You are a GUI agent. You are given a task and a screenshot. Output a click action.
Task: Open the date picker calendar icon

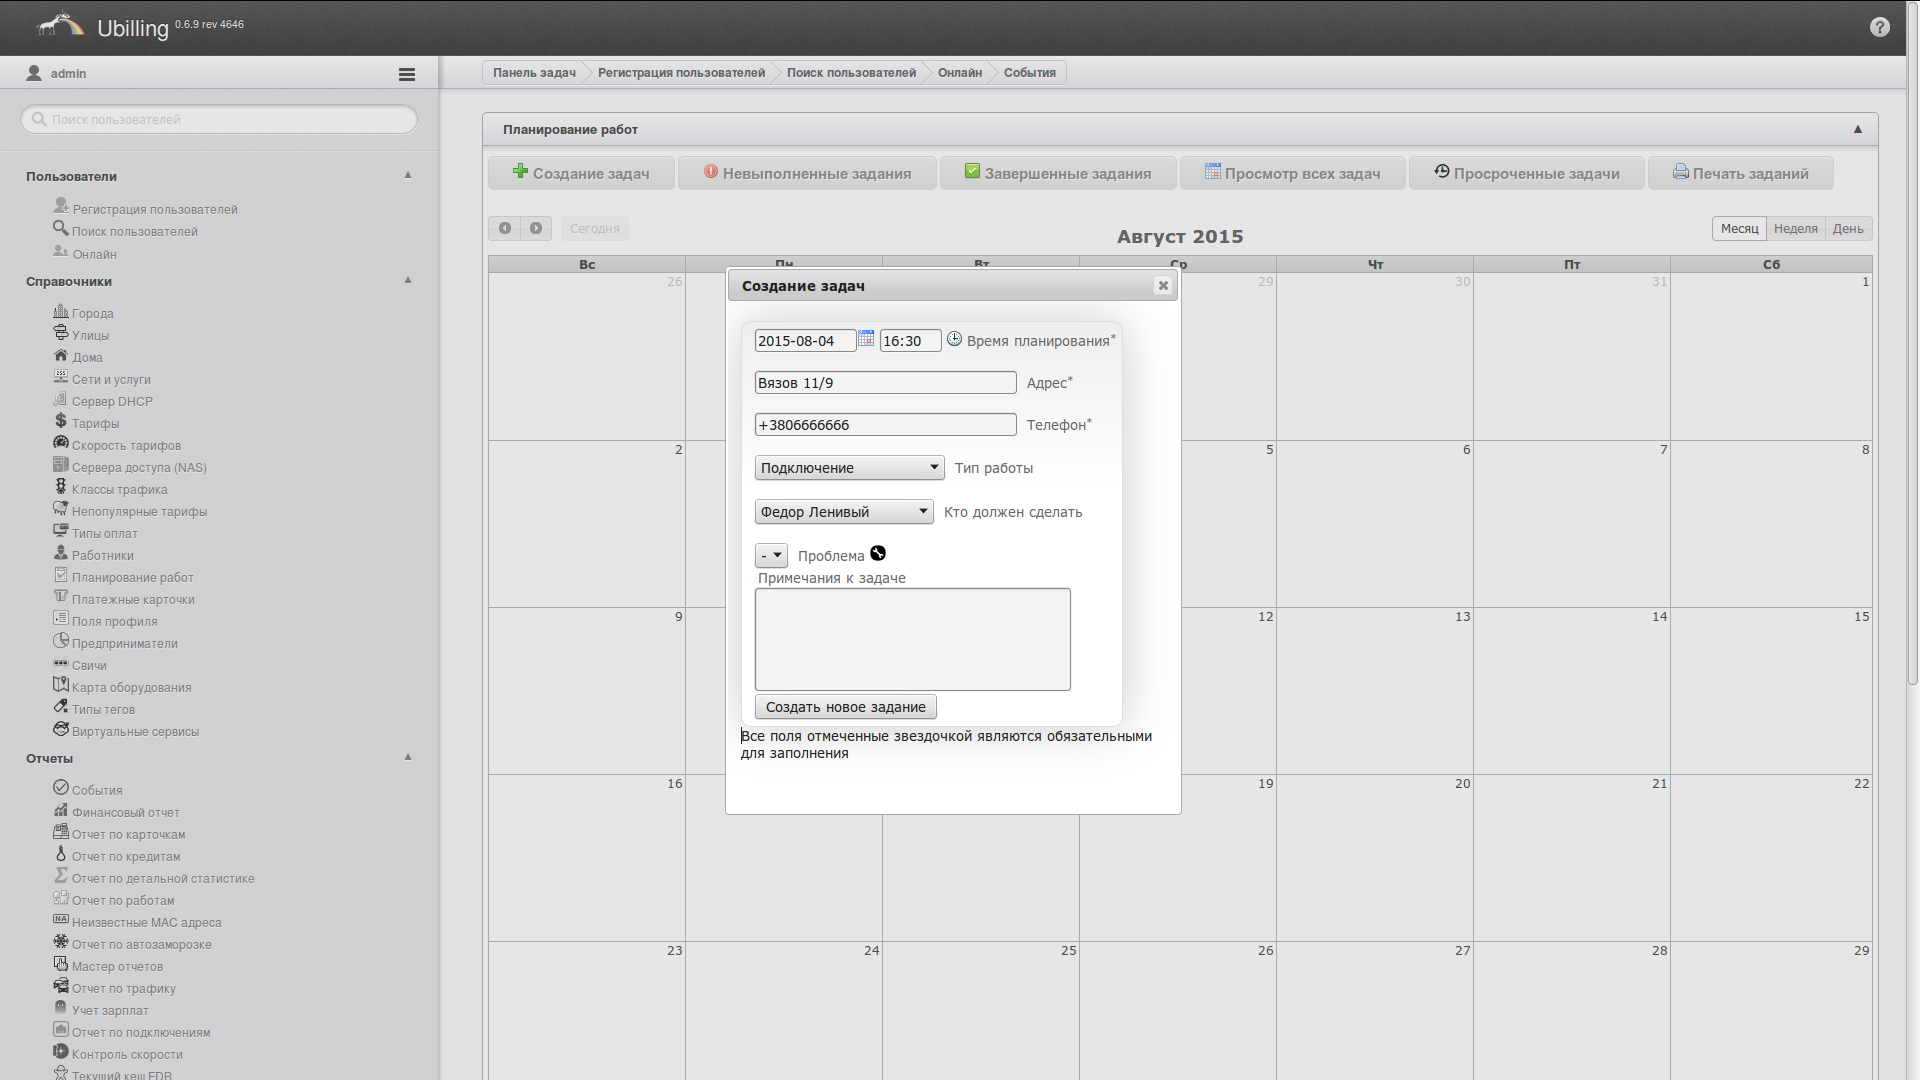[866, 339]
